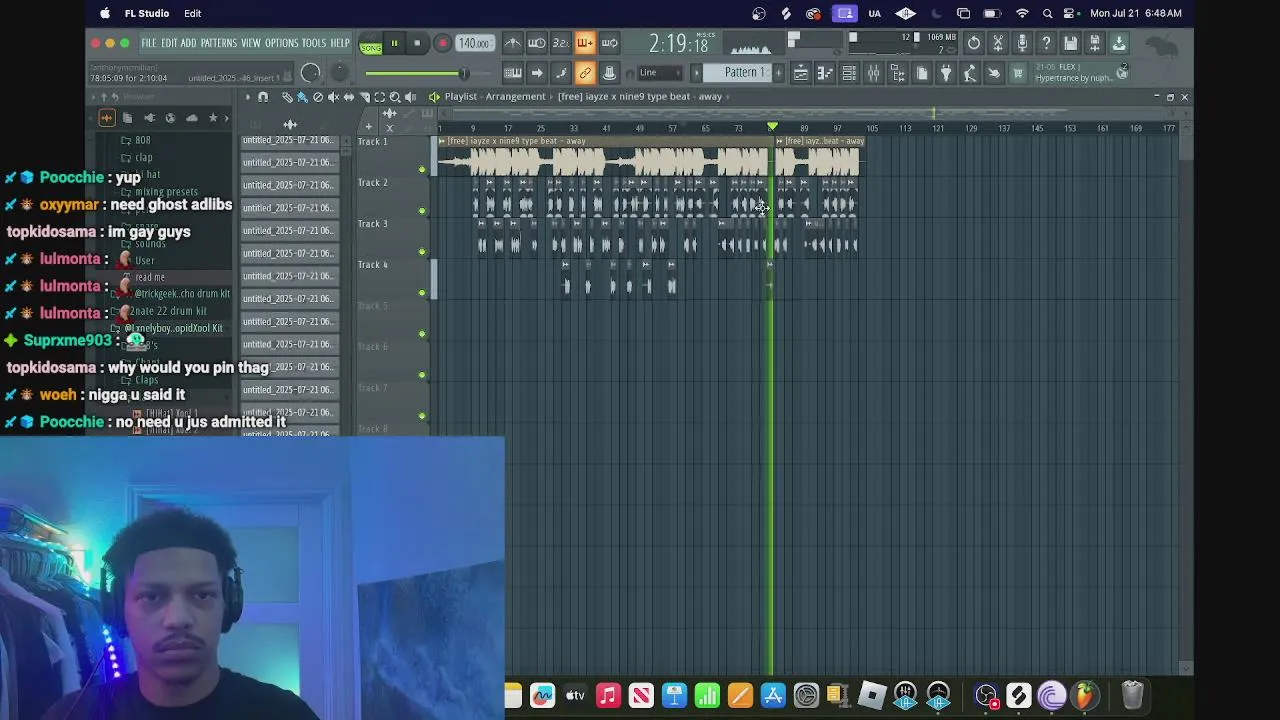Open the Line snap dropdown
The height and width of the screenshot is (720, 1280).
tap(660, 73)
